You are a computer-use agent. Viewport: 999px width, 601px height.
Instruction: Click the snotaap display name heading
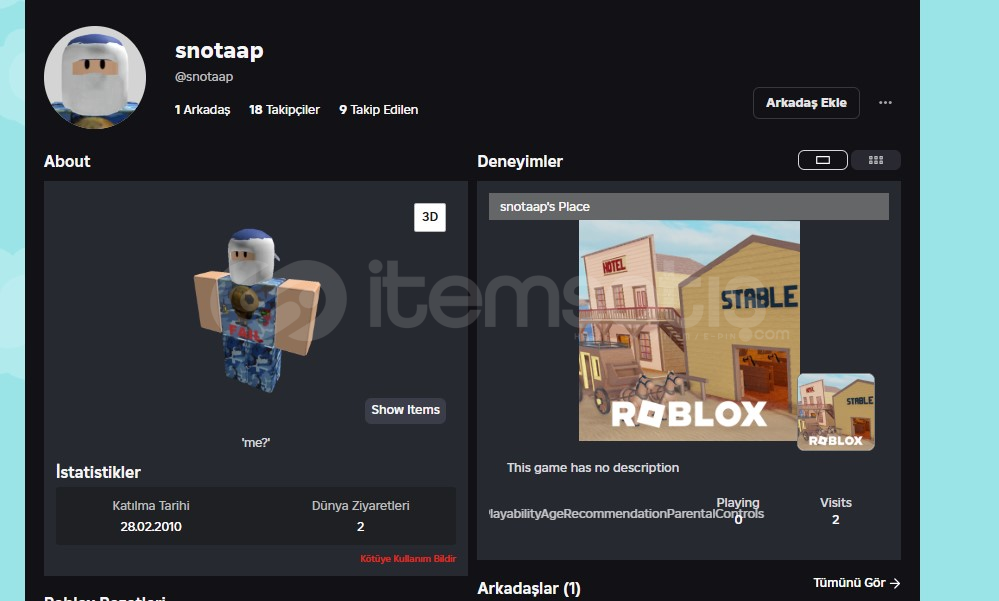pos(219,50)
